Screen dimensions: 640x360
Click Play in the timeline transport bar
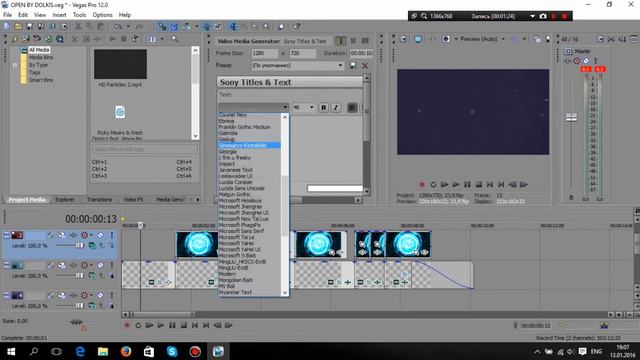tap(161, 325)
